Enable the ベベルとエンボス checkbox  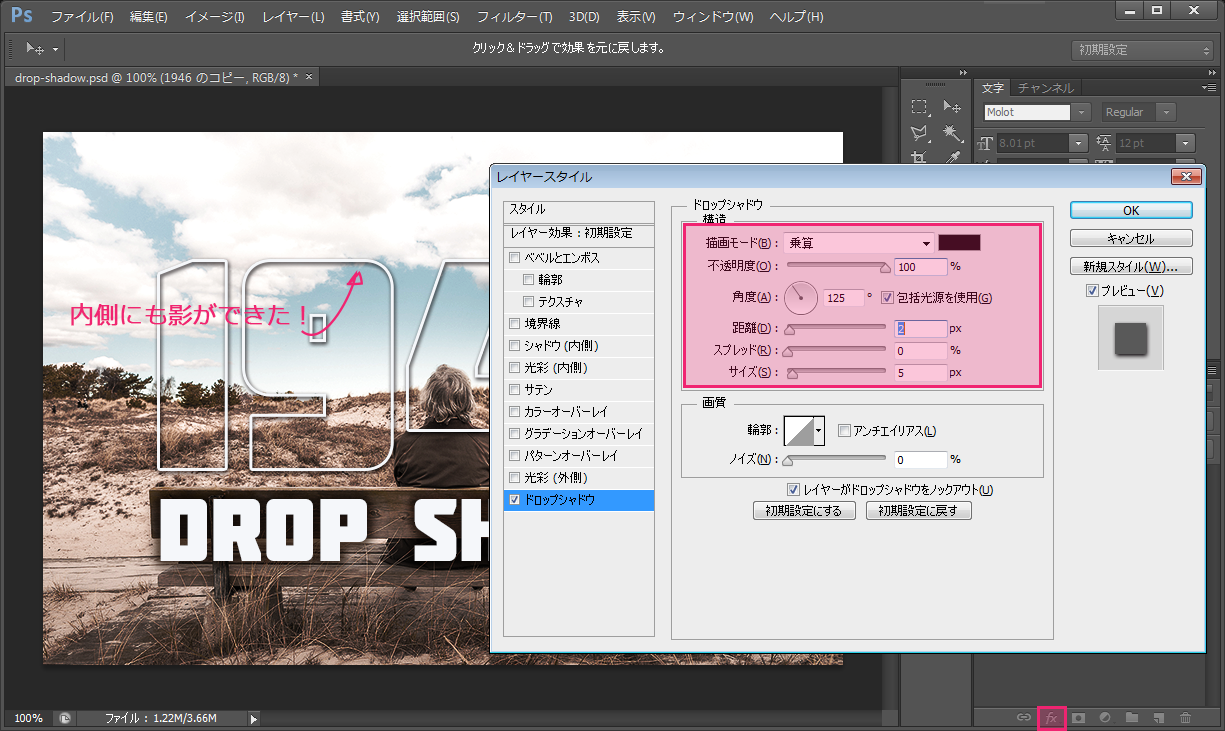[515, 258]
